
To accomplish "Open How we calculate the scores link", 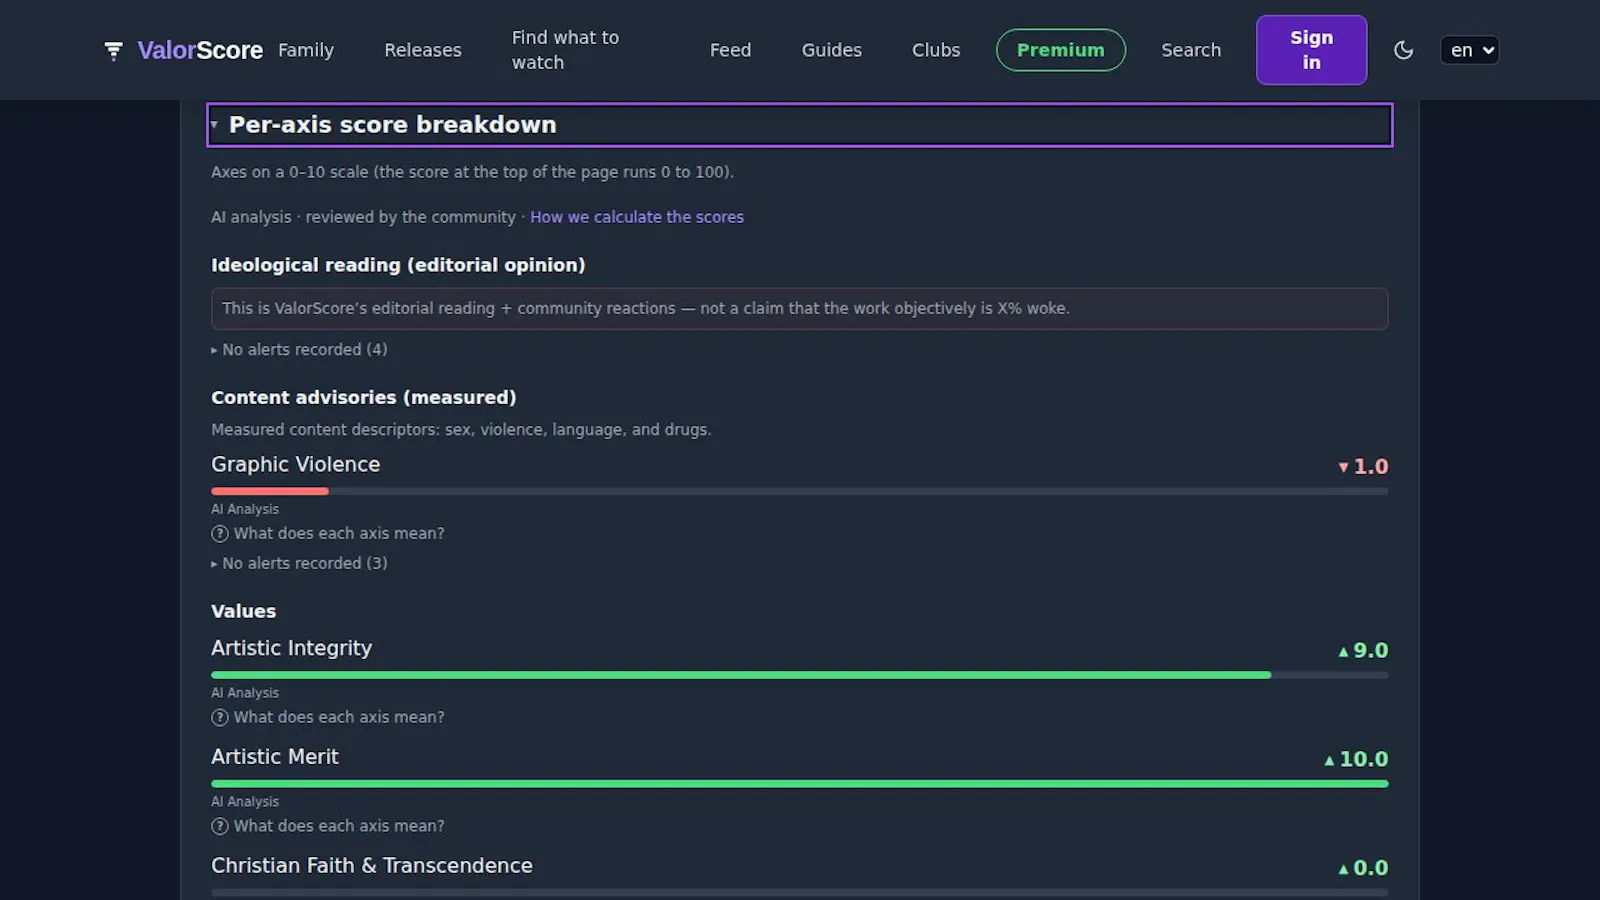I will [x=637, y=217].
